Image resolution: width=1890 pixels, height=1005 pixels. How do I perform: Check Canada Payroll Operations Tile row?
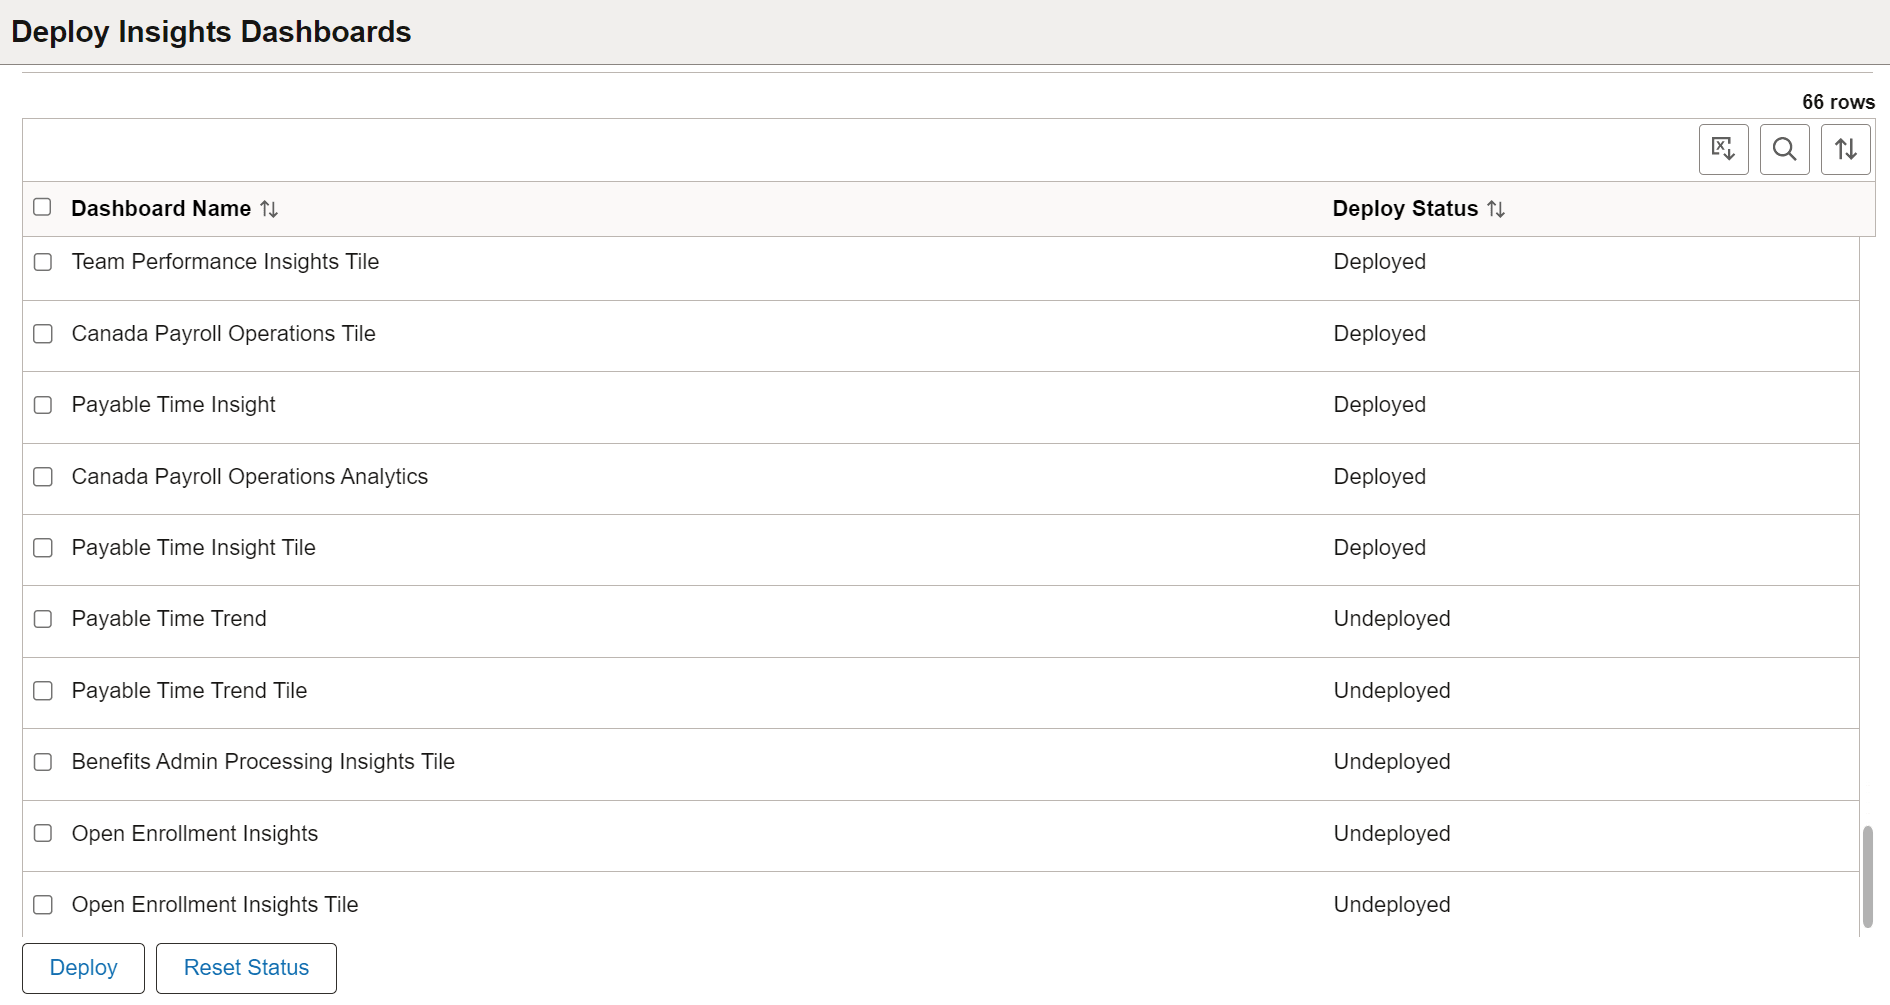tap(43, 334)
